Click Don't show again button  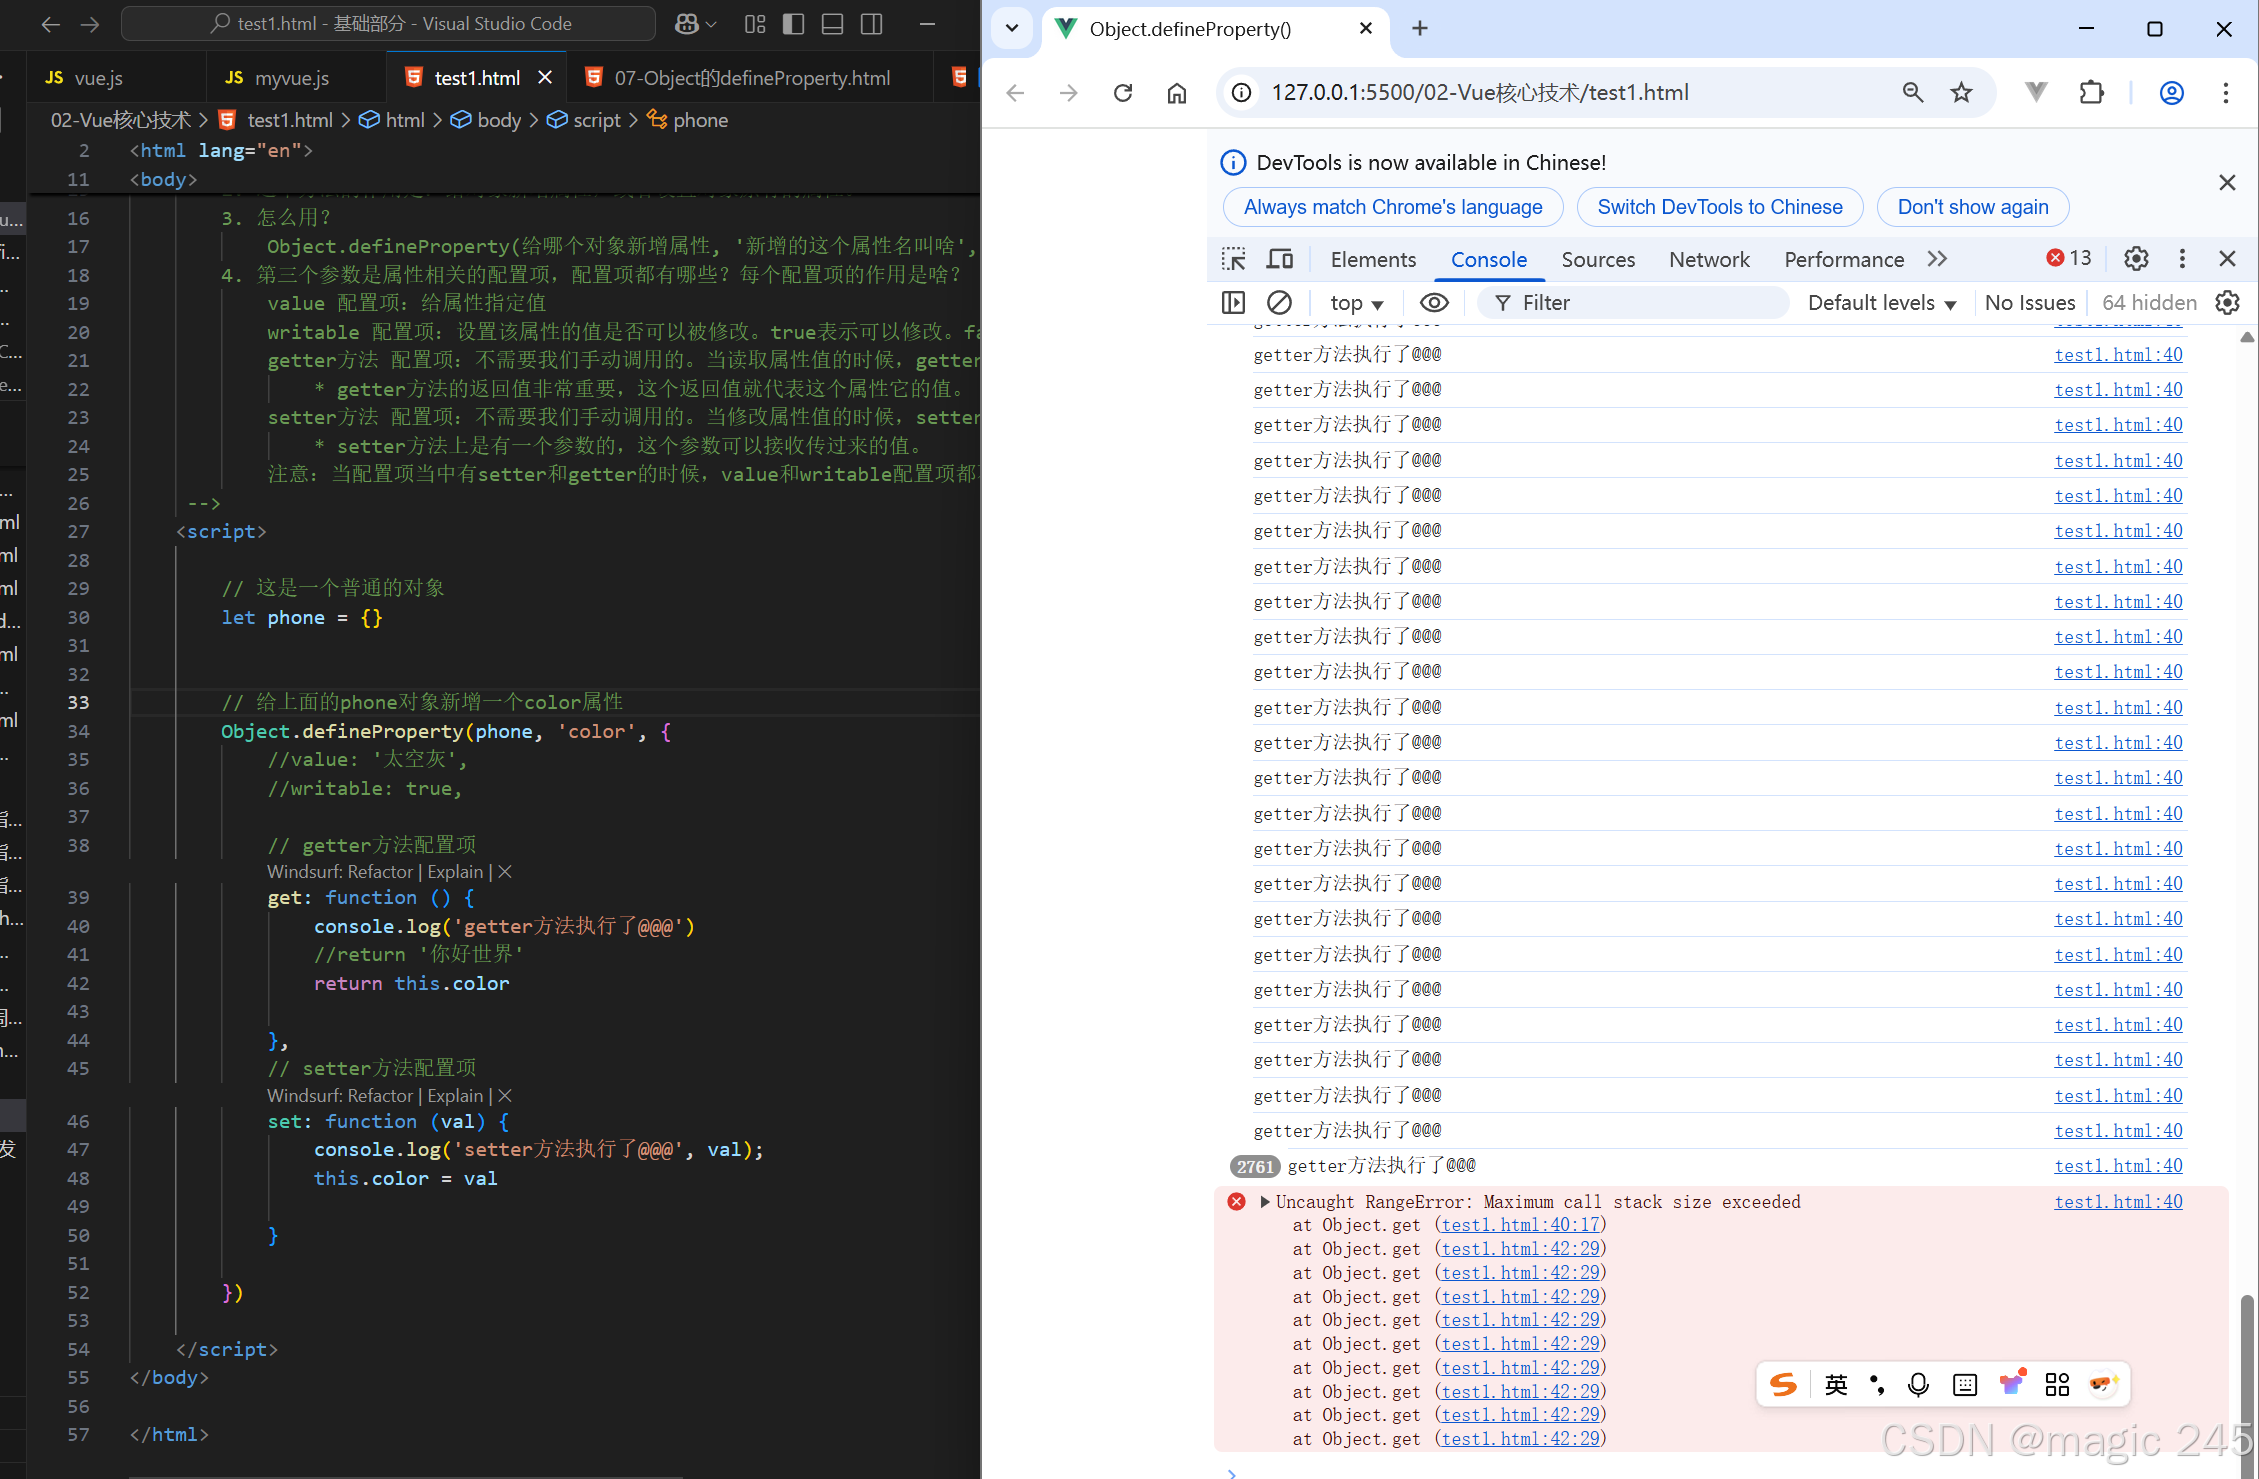1972,207
